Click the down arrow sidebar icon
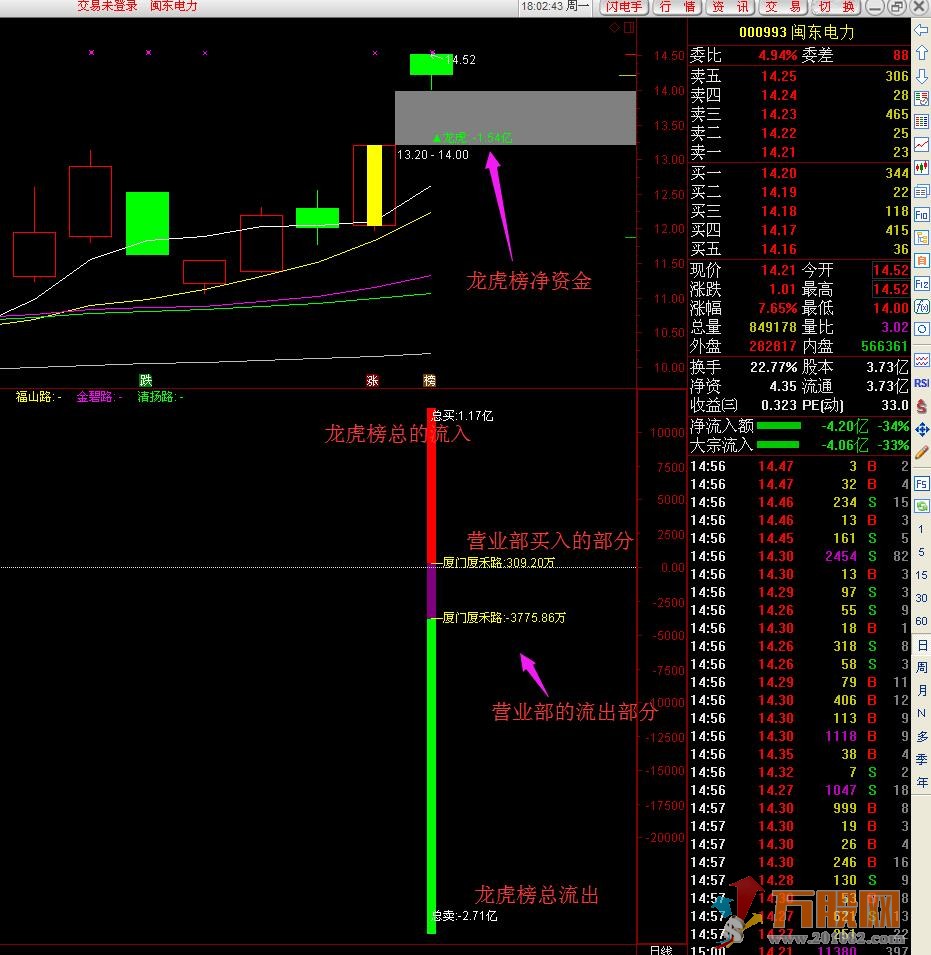Viewport: 931px width, 955px height. coord(921,76)
